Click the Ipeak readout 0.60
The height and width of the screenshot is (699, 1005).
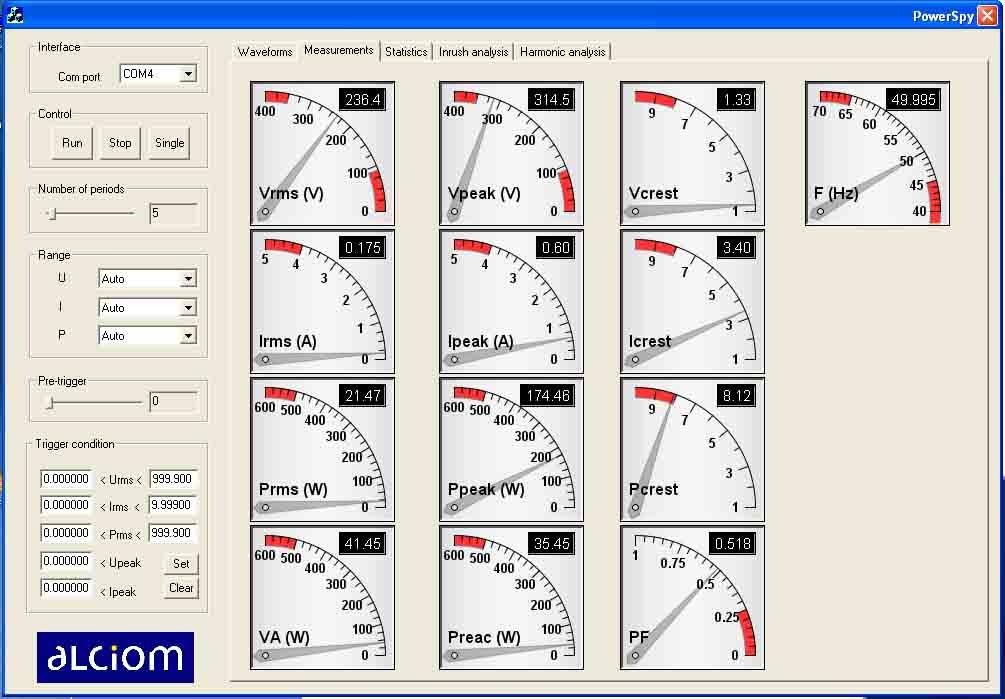click(x=555, y=247)
